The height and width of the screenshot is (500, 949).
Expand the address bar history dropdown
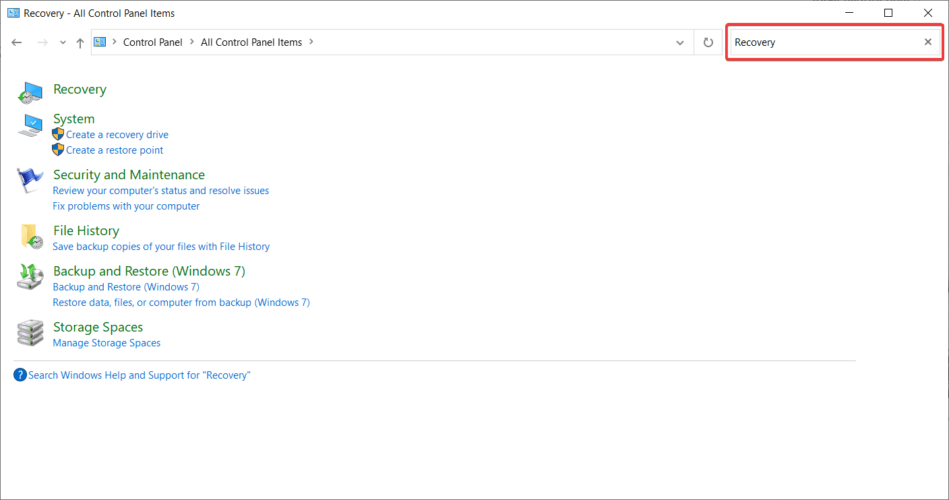coord(680,42)
